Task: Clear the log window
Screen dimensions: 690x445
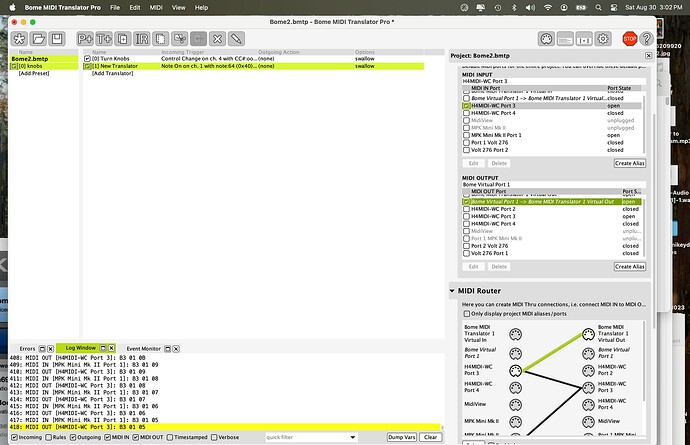Action: (x=430, y=437)
